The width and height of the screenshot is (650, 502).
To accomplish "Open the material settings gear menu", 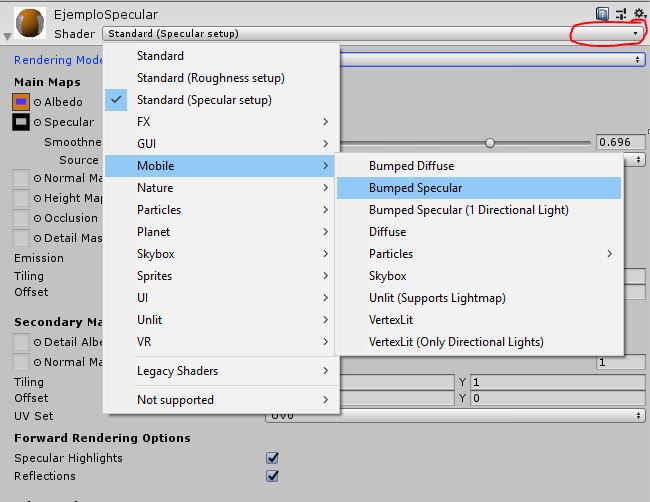I will pyautogui.click(x=640, y=13).
